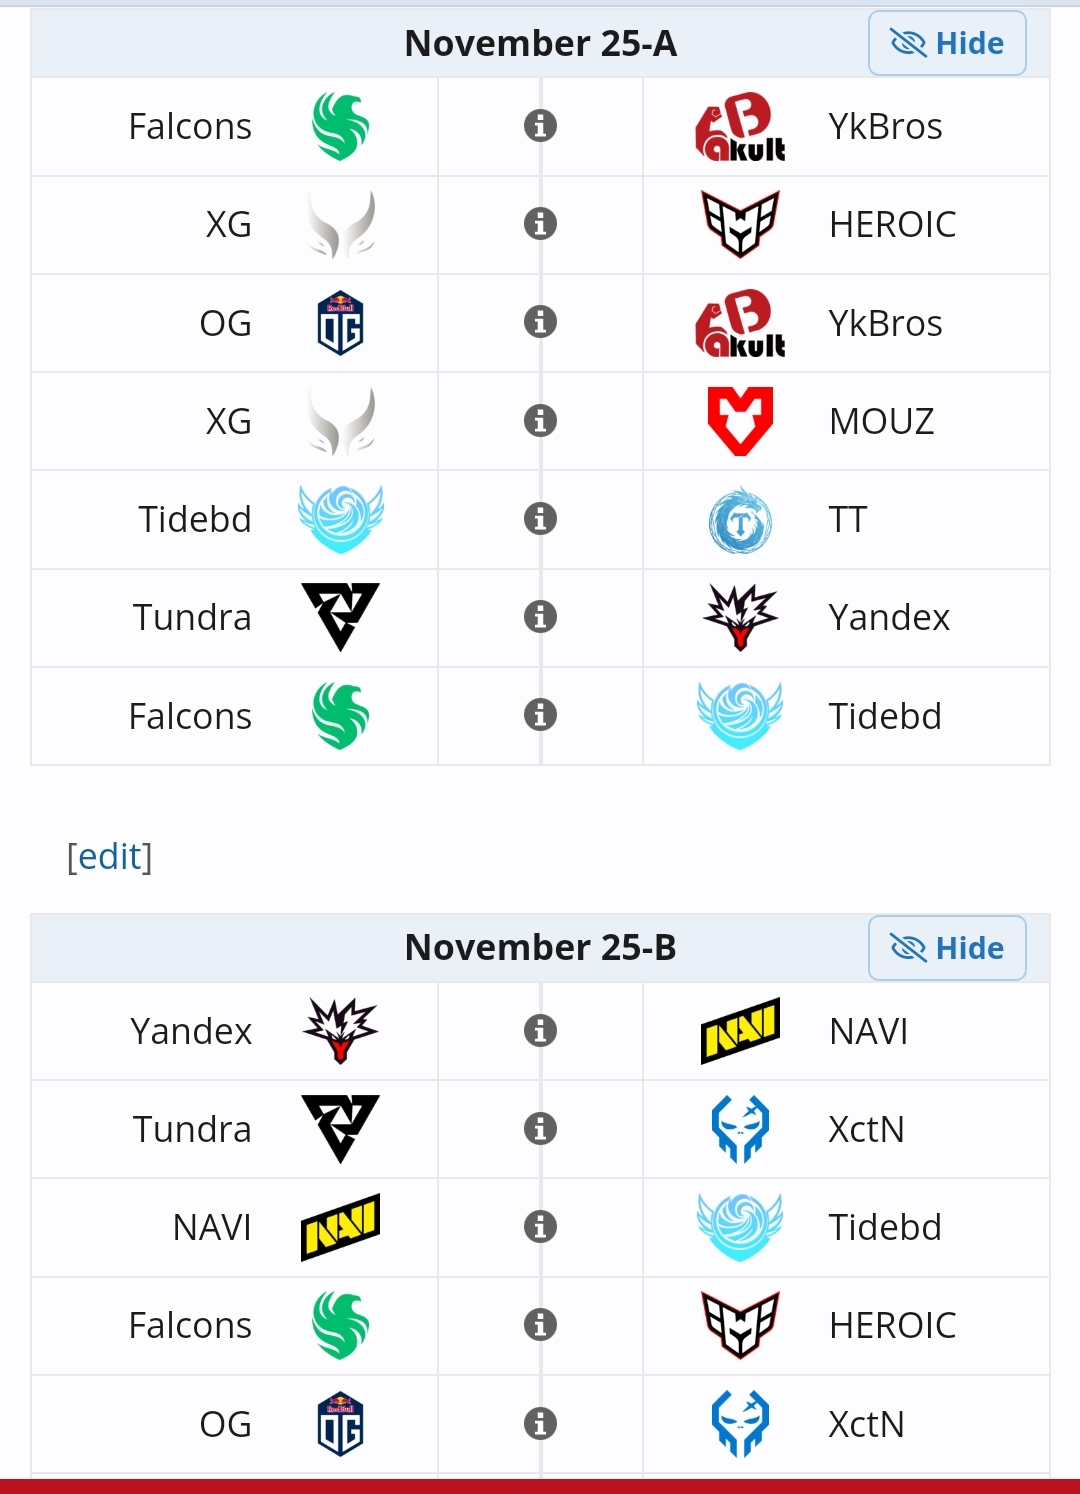The width and height of the screenshot is (1080, 1494).
Task: Click the TT team logo
Action: pos(740,520)
